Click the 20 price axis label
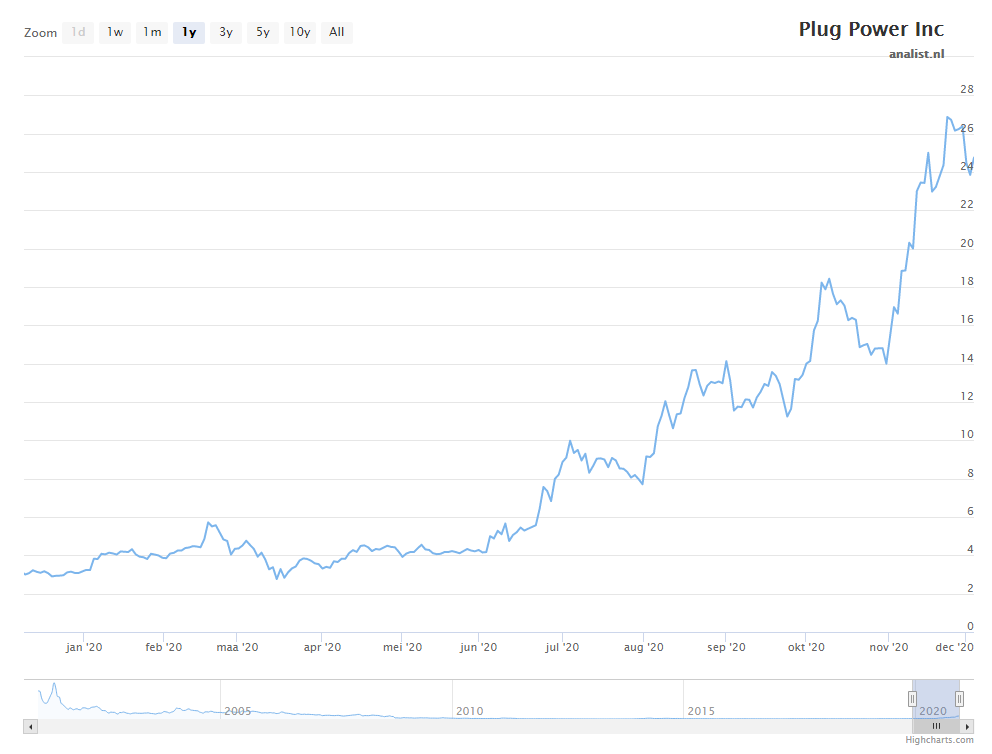The width and height of the screenshot is (992, 754). (x=967, y=243)
